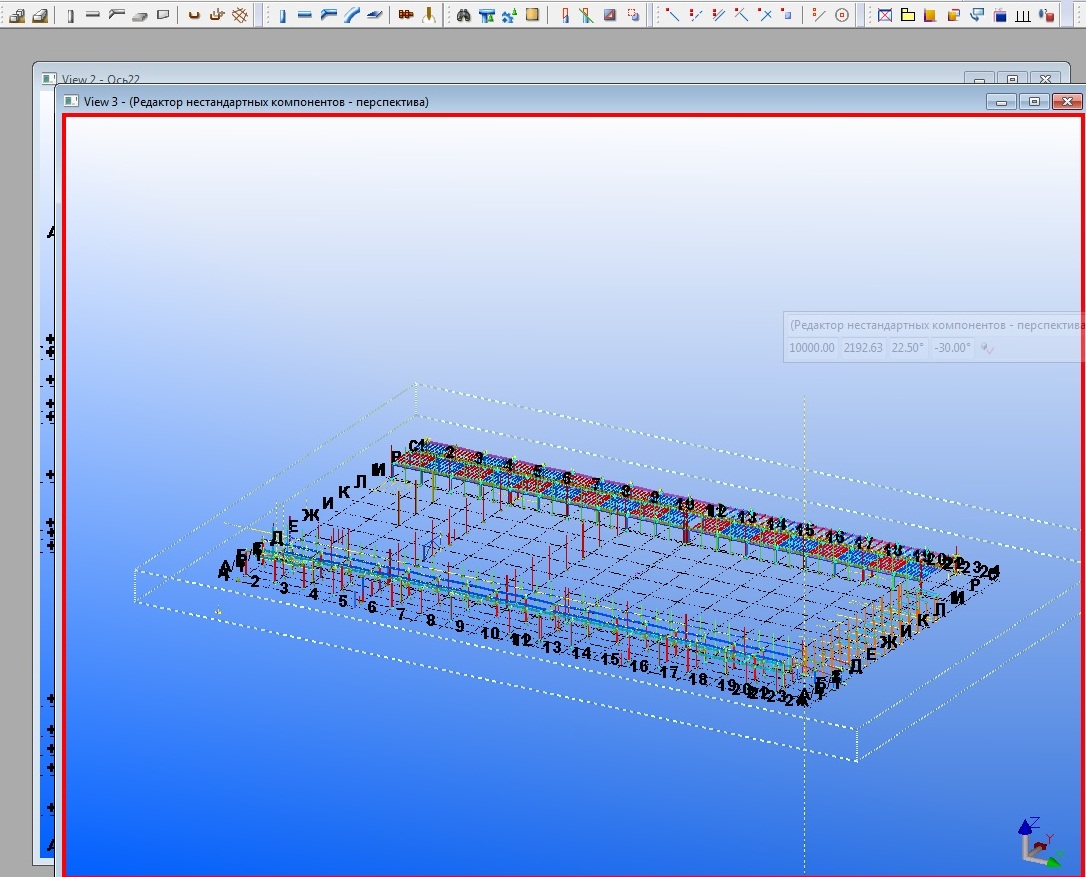Choose the gray concrete beam tool

(x=93, y=15)
